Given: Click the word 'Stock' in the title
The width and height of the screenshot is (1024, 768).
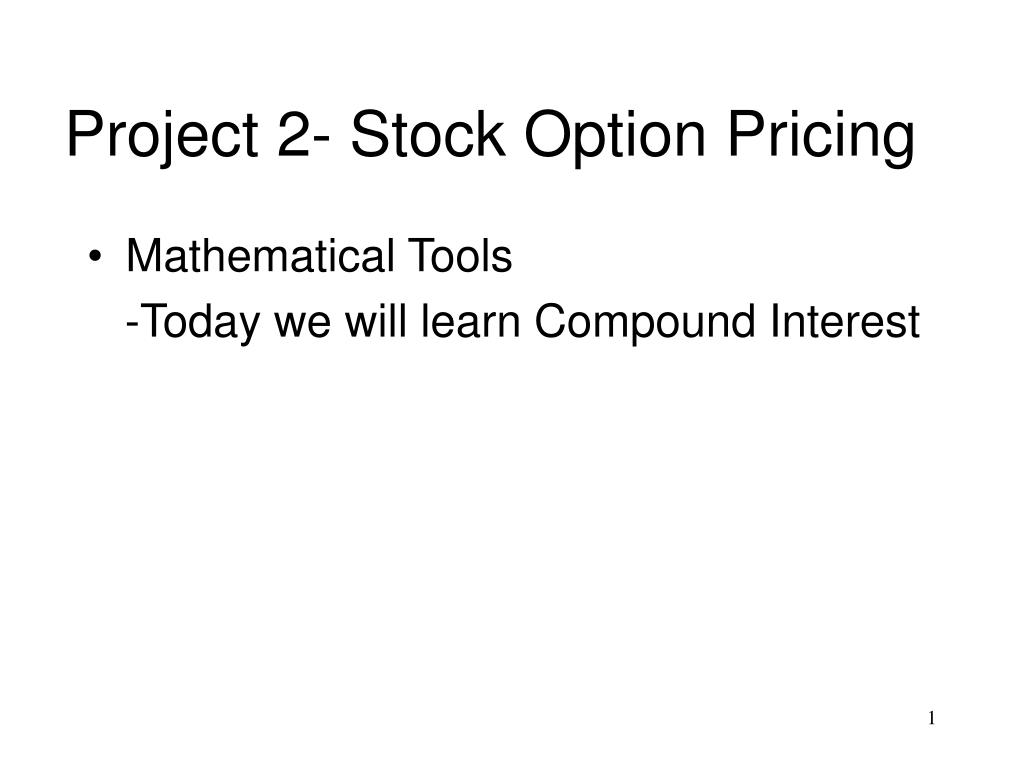Looking at the screenshot, I should tap(428, 134).
